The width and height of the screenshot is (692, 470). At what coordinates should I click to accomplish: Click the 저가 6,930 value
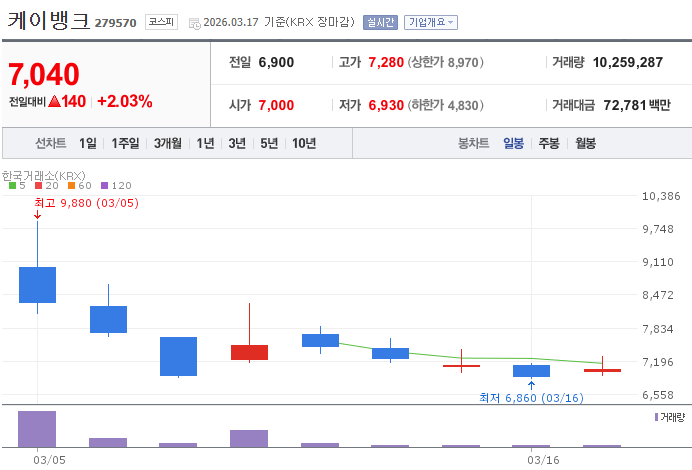(x=386, y=105)
